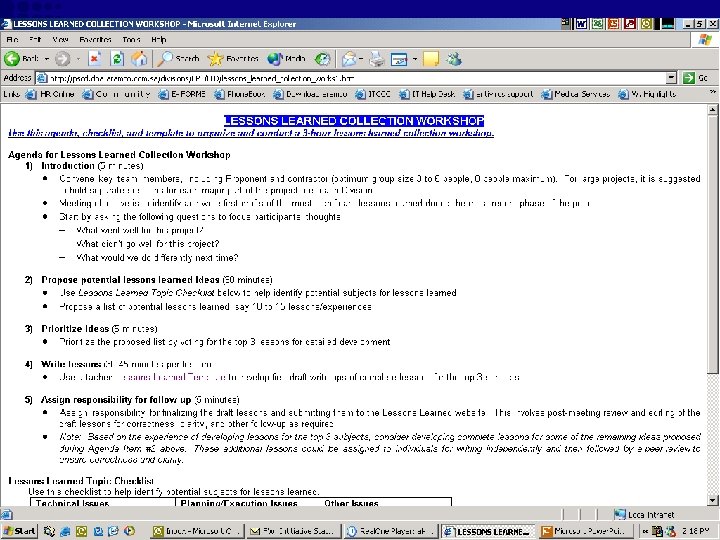Open the File menu
The height and width of the screenshot is (540, 720).
coord(12,39)
